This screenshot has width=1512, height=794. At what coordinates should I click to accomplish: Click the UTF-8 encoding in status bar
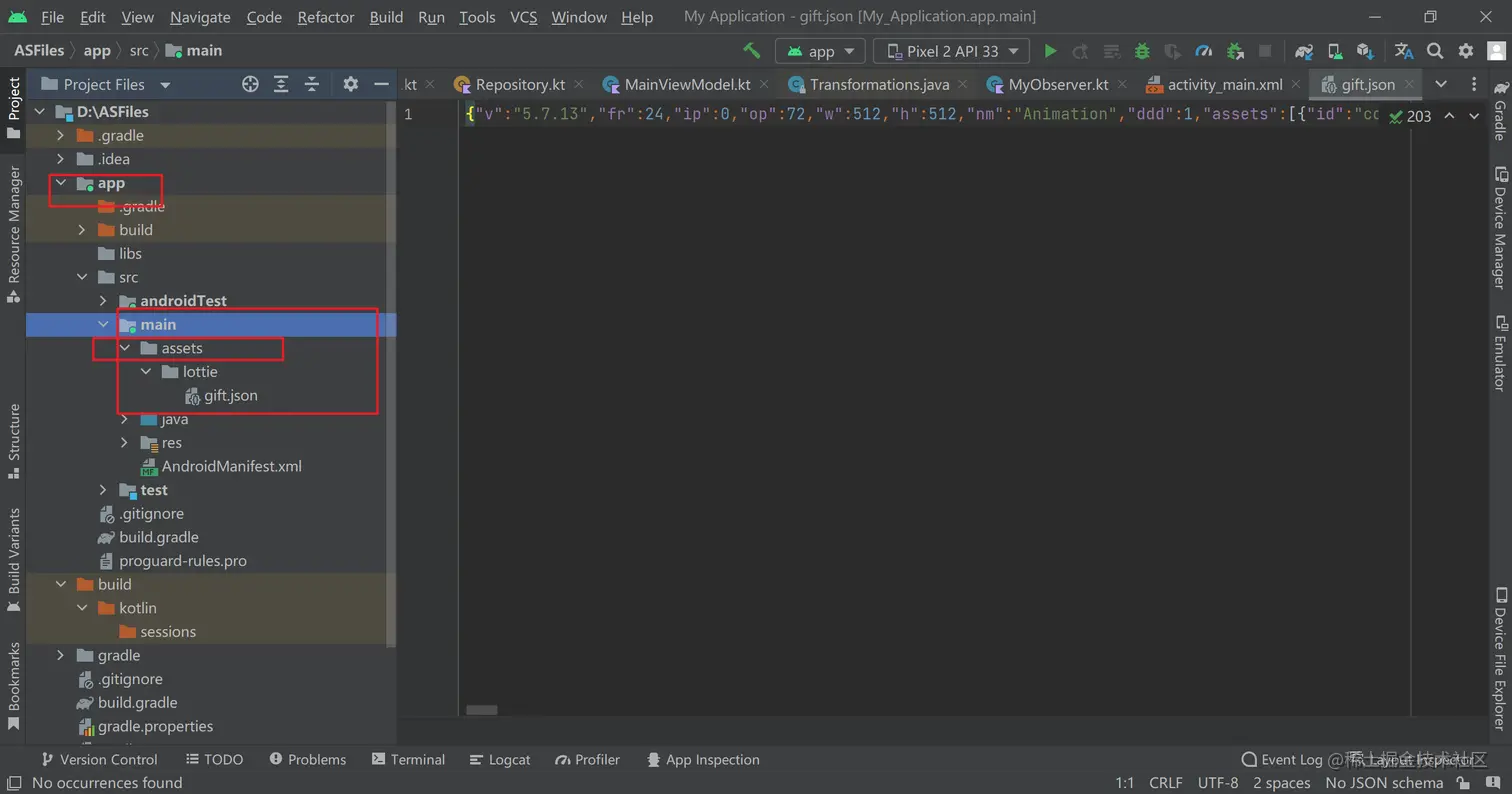[x=1218, y=783]
